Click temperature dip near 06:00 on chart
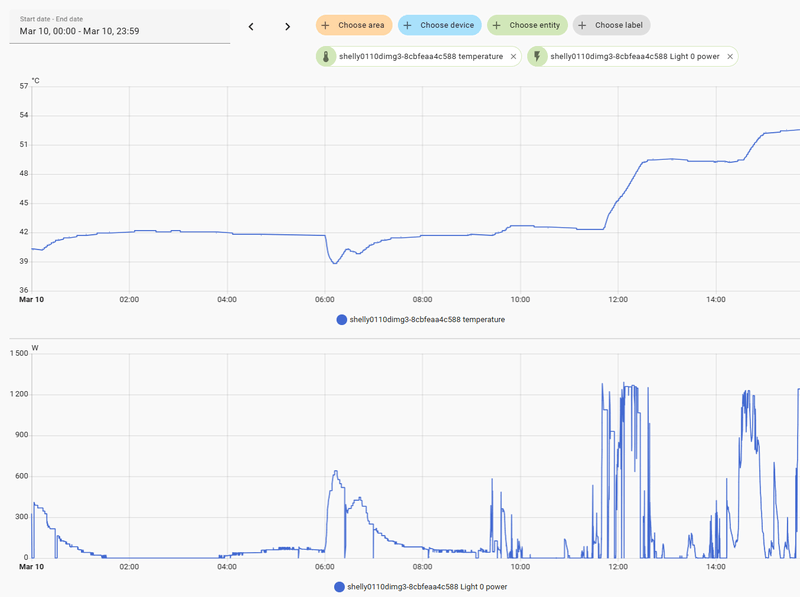The width and height of the screenshot is (800, 597). pos(335,263)
